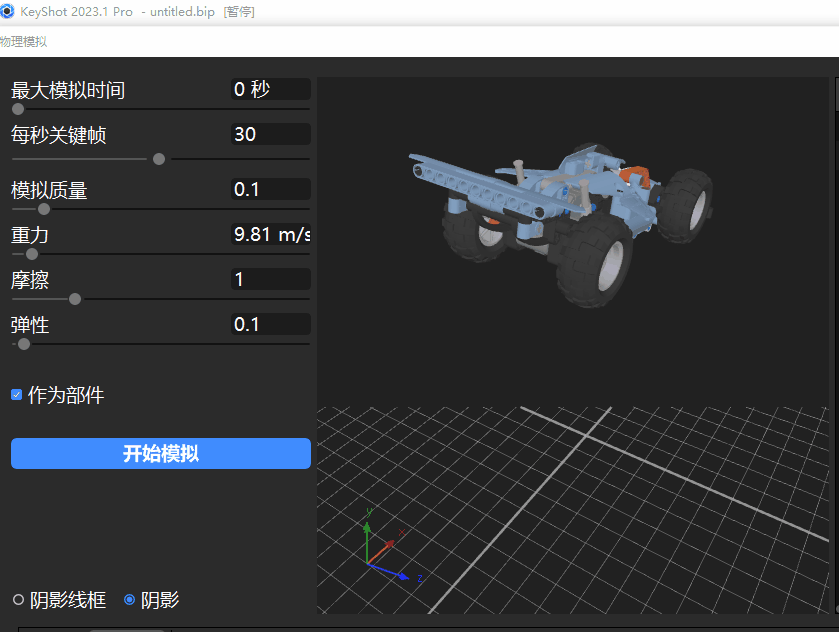Toggle the 作为部件 checkbox

point(17,395)
